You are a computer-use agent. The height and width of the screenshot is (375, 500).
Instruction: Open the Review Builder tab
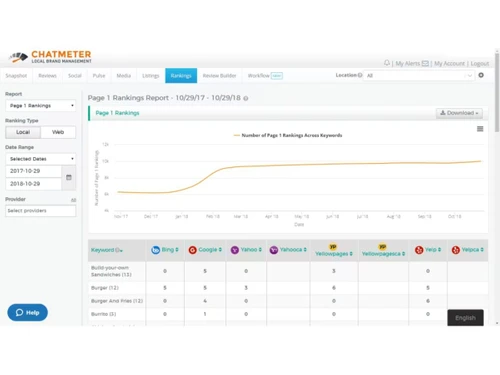point(219,76)
